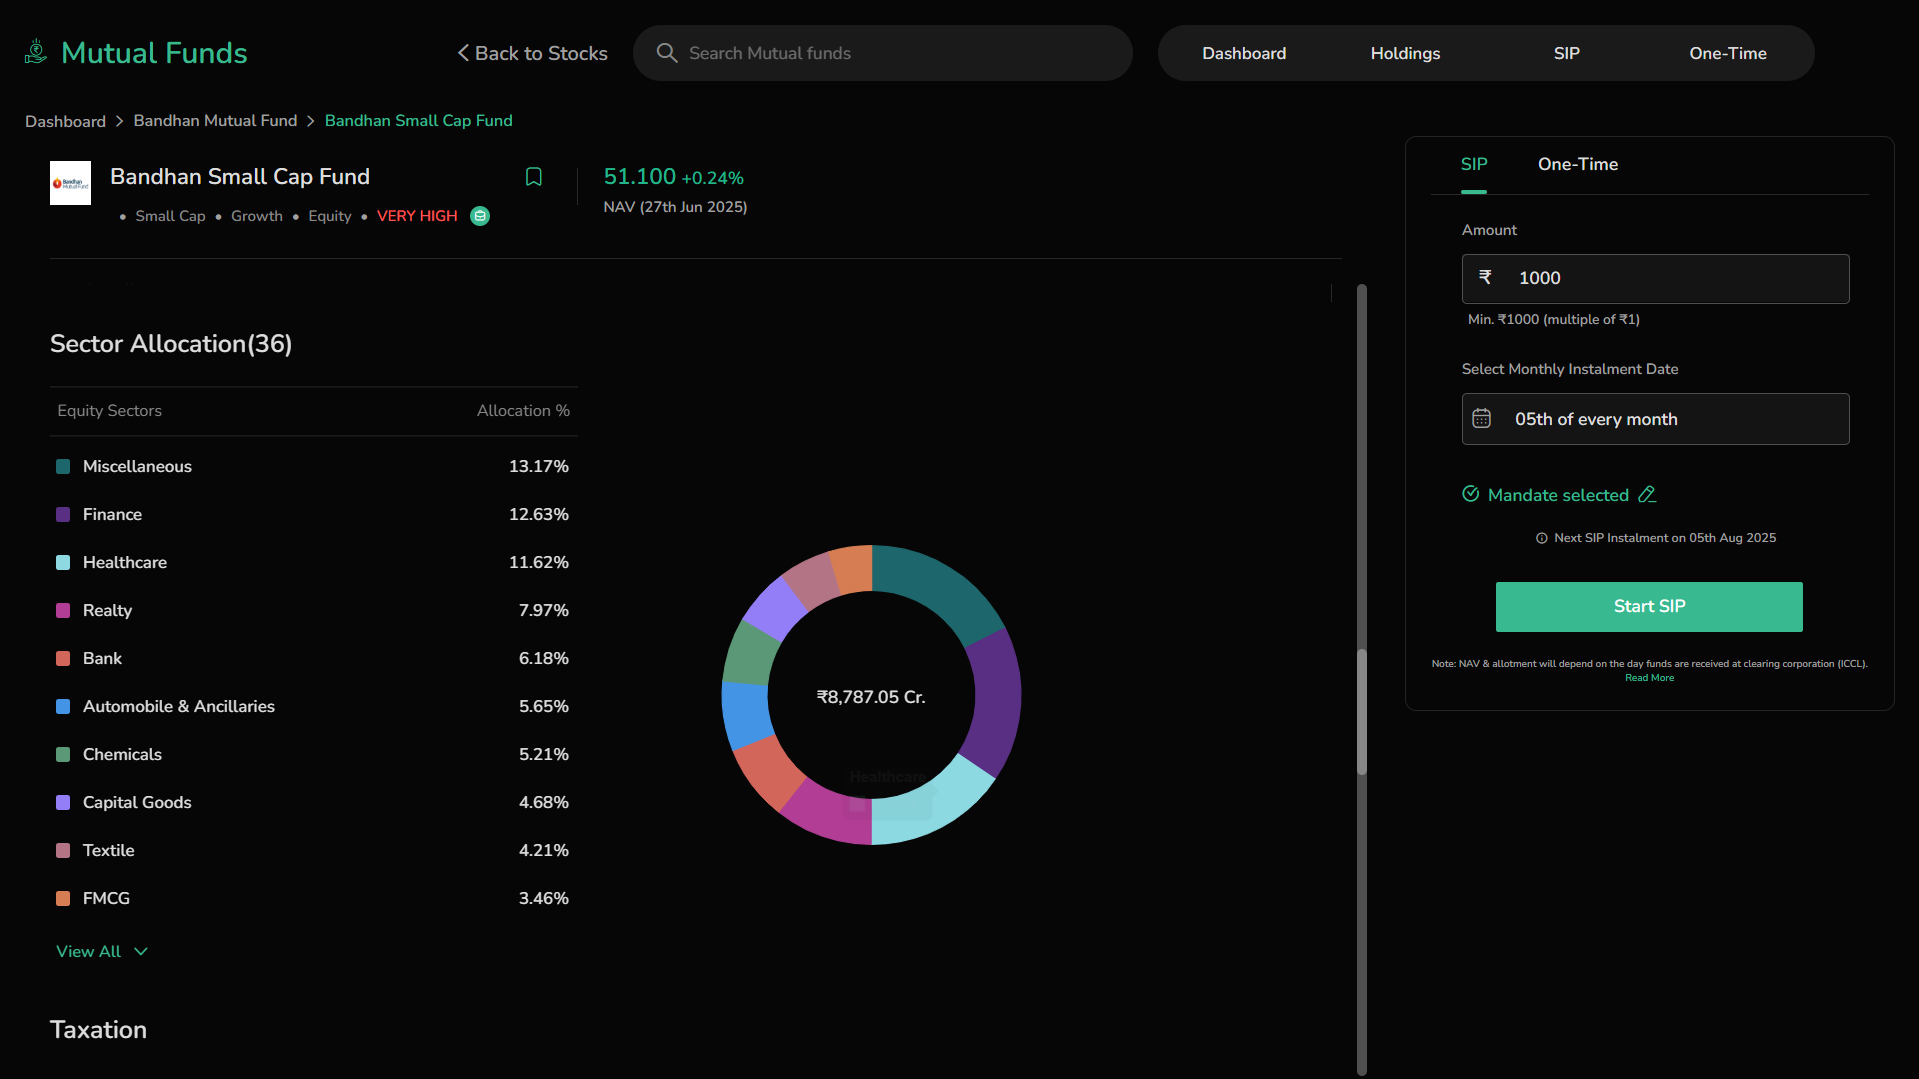Screen dimensions: 1919x1079
Task: Open the 05th of every month date selector
Action: 1655,419
